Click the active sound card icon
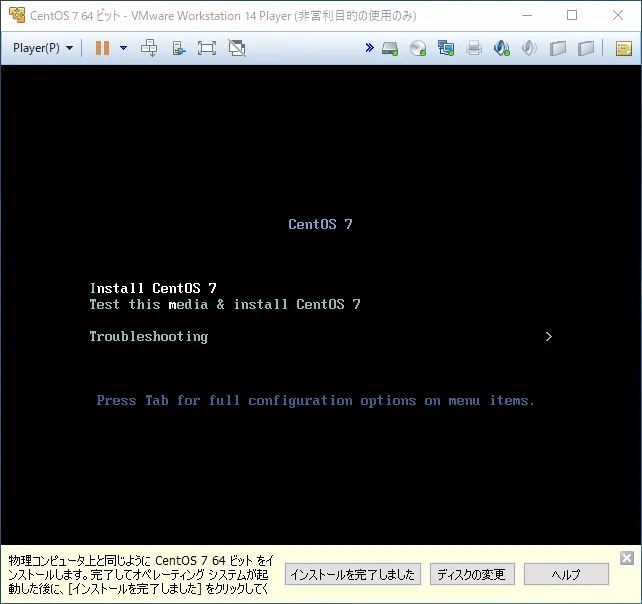Image resolution: width=642 pixels, height=604 pixels. [x=502, y=48]
